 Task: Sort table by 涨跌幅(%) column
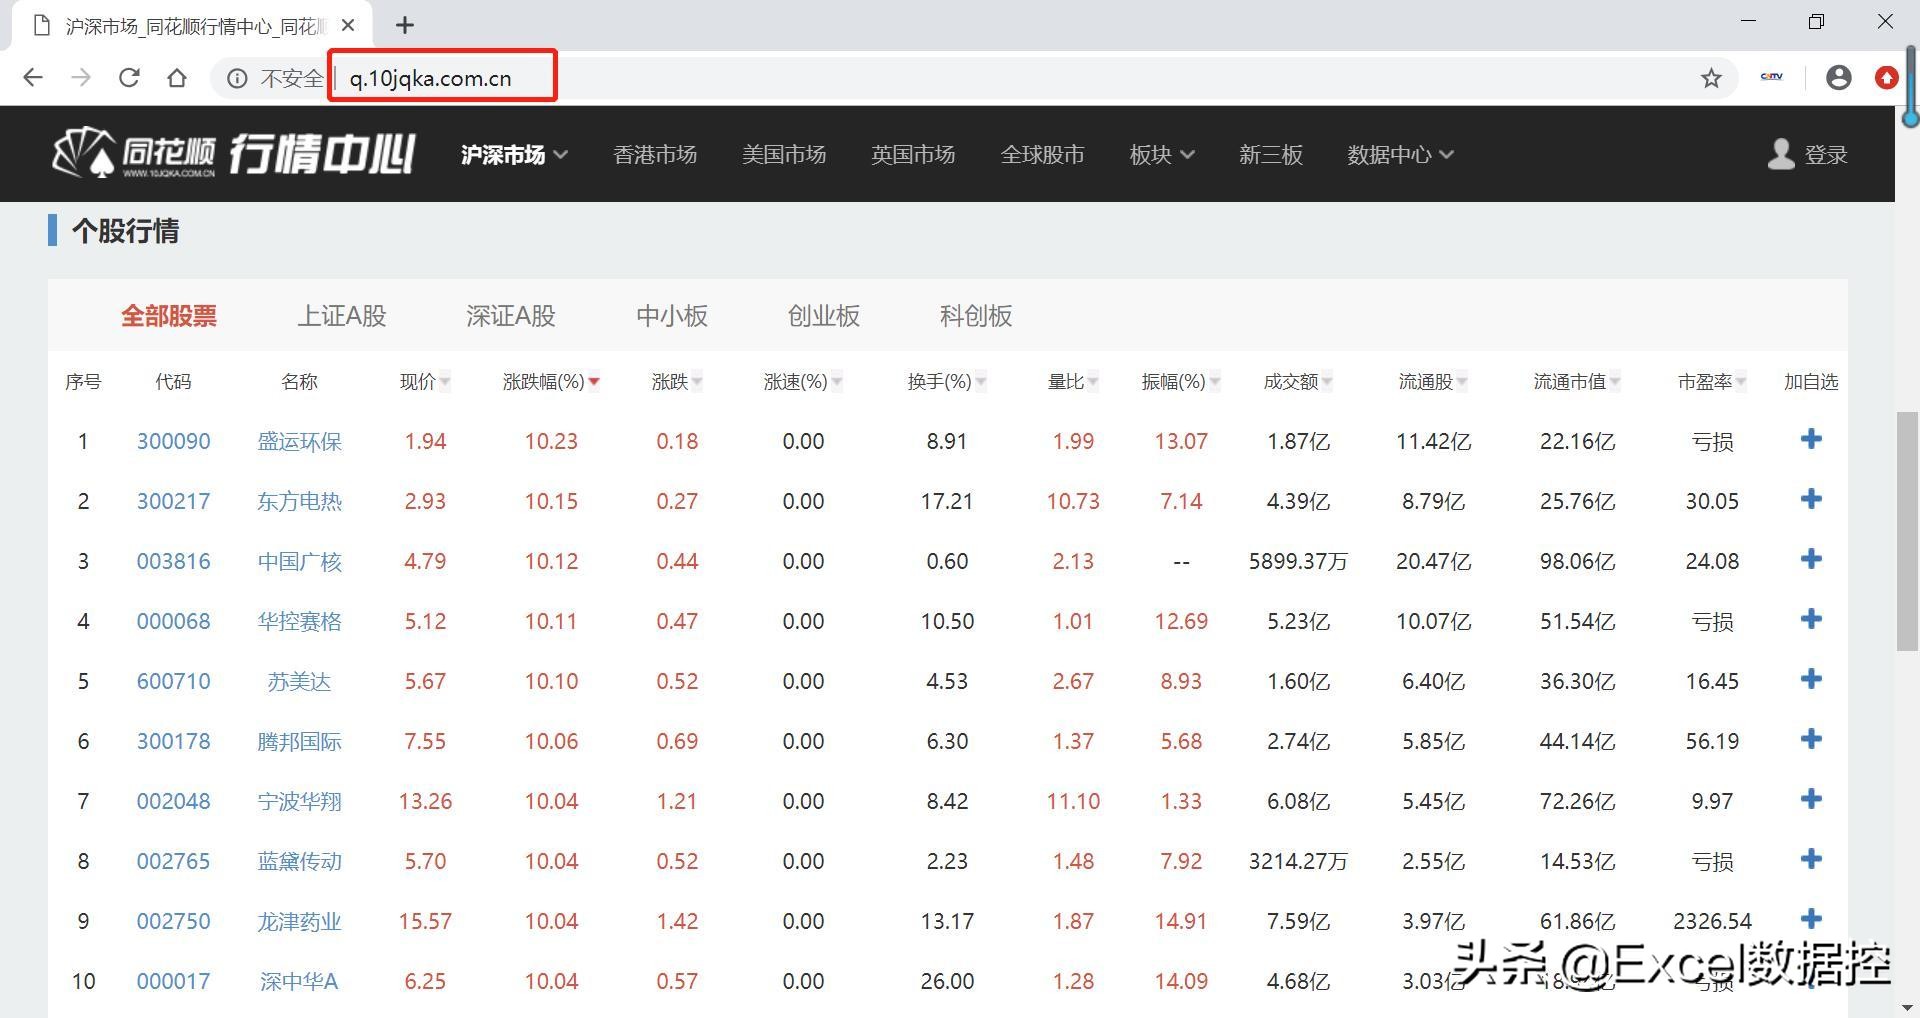pyautogui.click(x=551, y=381)
